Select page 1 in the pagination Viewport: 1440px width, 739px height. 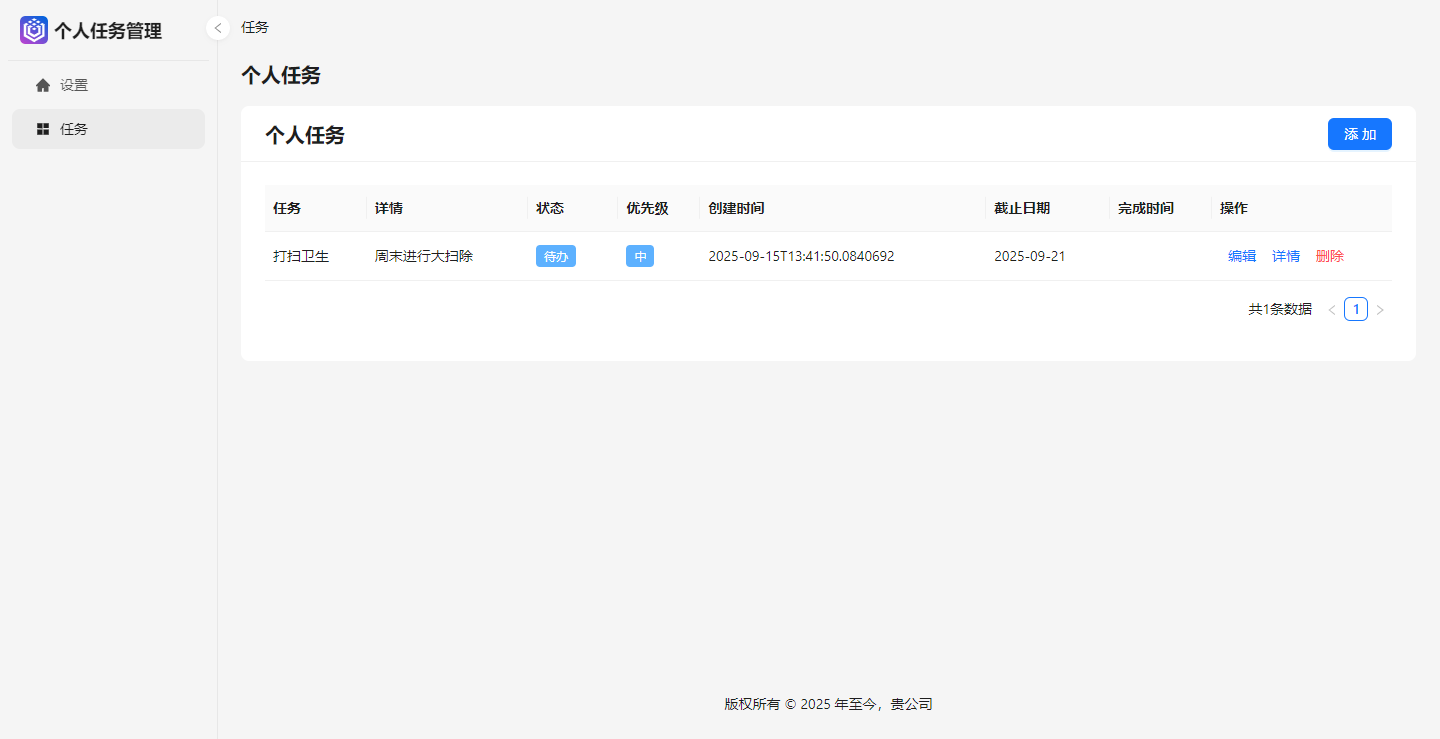1356,309
